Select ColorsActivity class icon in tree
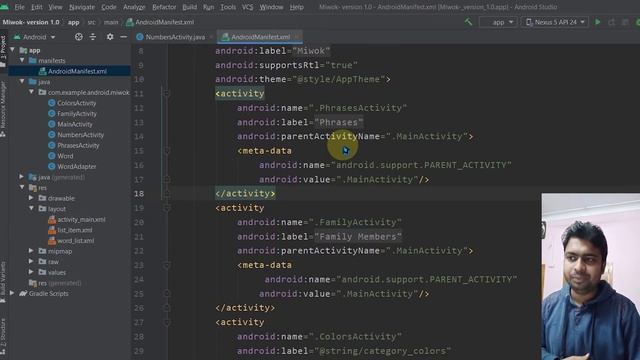Image resolution: width=640 pixels, height=360 pixels. pos(52,103)
